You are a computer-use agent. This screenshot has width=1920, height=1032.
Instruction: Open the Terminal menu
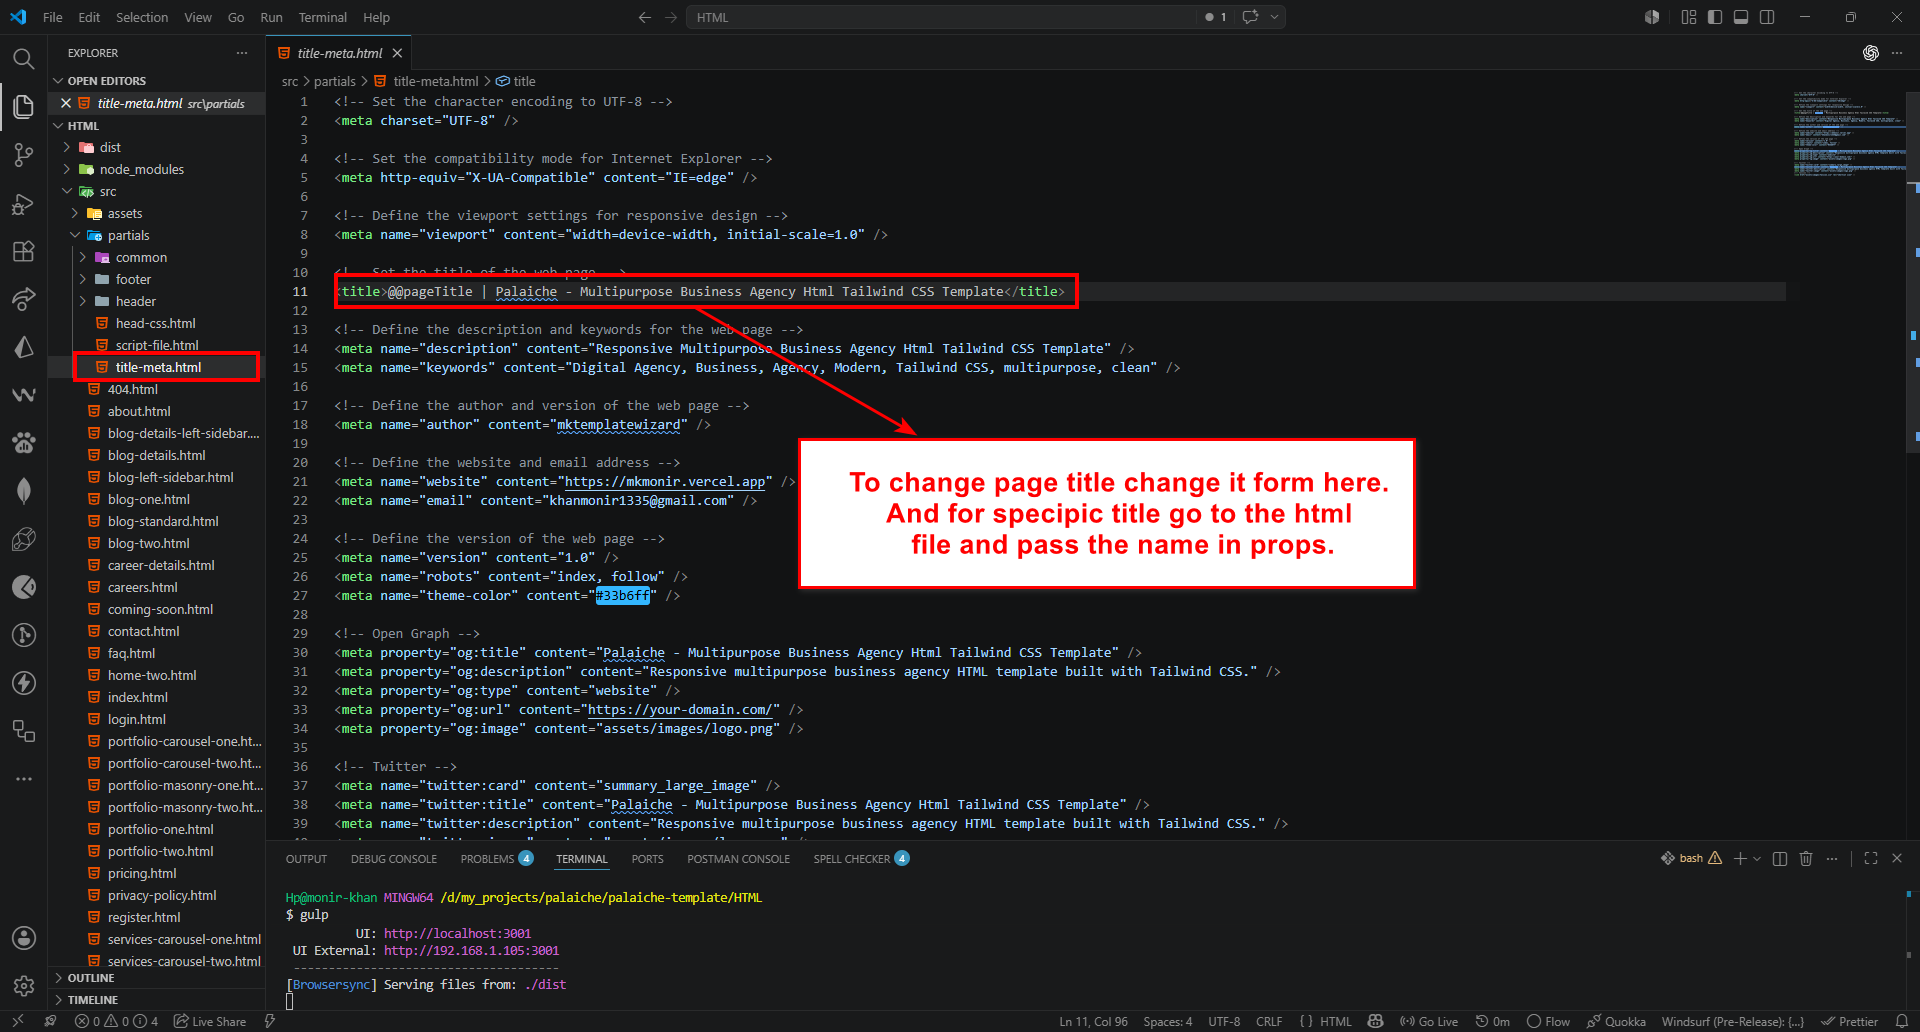coord(322,17)
